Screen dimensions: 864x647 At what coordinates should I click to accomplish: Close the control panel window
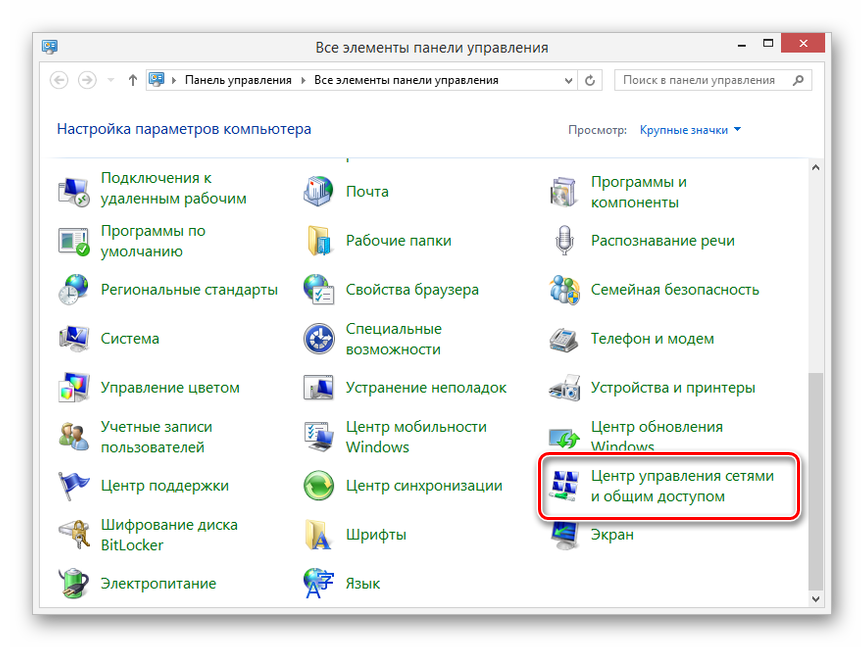tap(803, 43)
